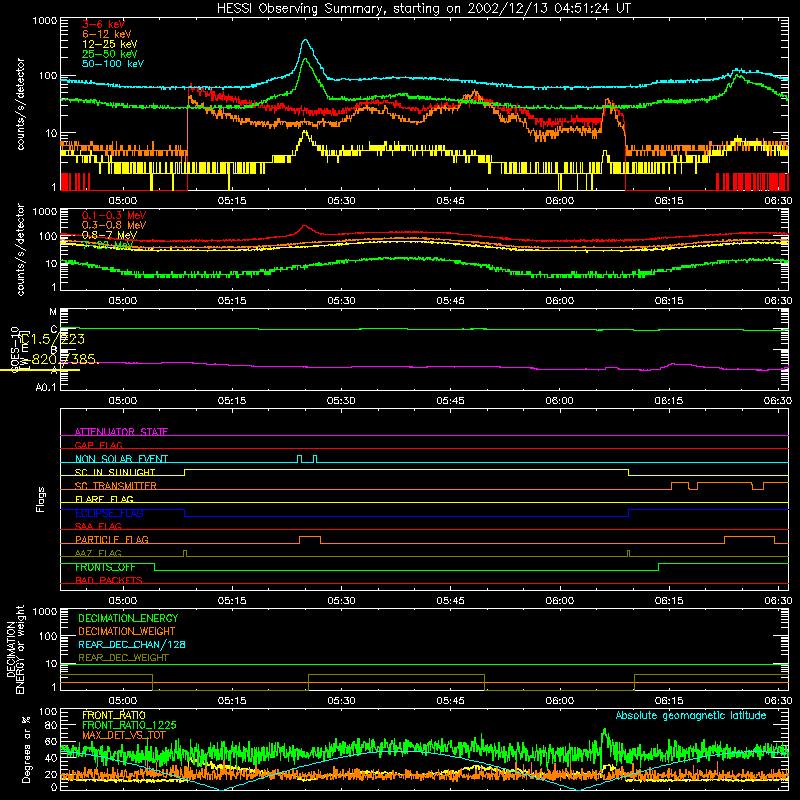
Task: Select the yellow 12-25 keV legend label
Action: tap(109, 44)
